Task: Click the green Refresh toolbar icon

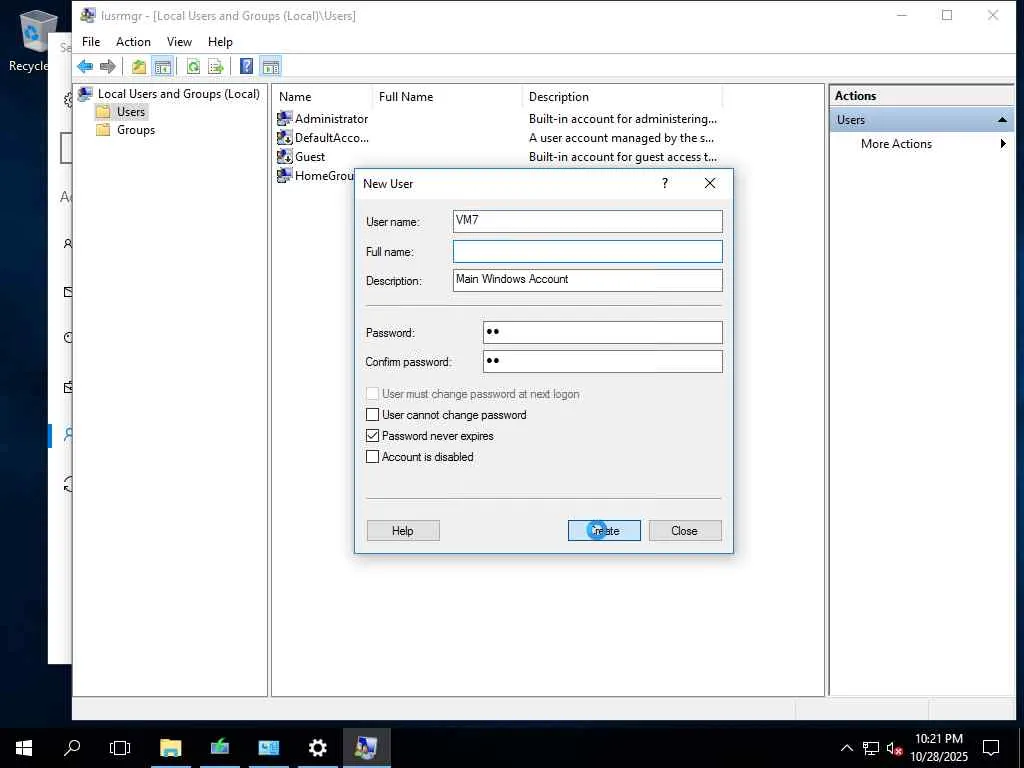Action: pos(193,67)
